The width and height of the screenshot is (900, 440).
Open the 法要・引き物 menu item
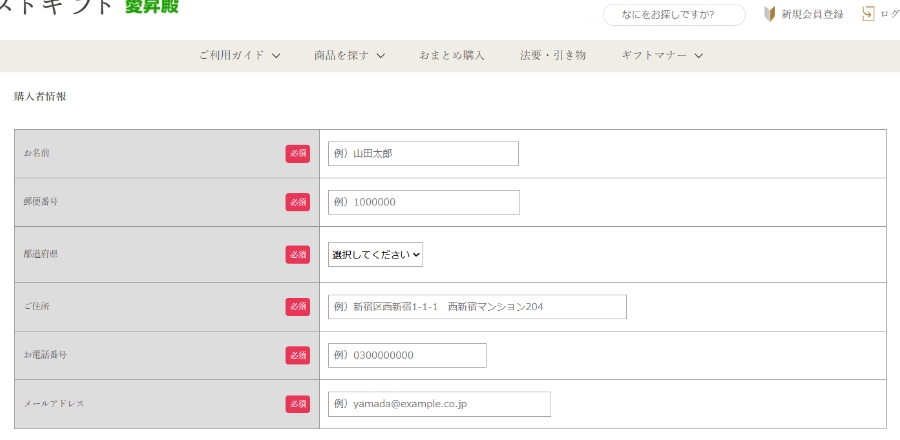pos(553,56)
